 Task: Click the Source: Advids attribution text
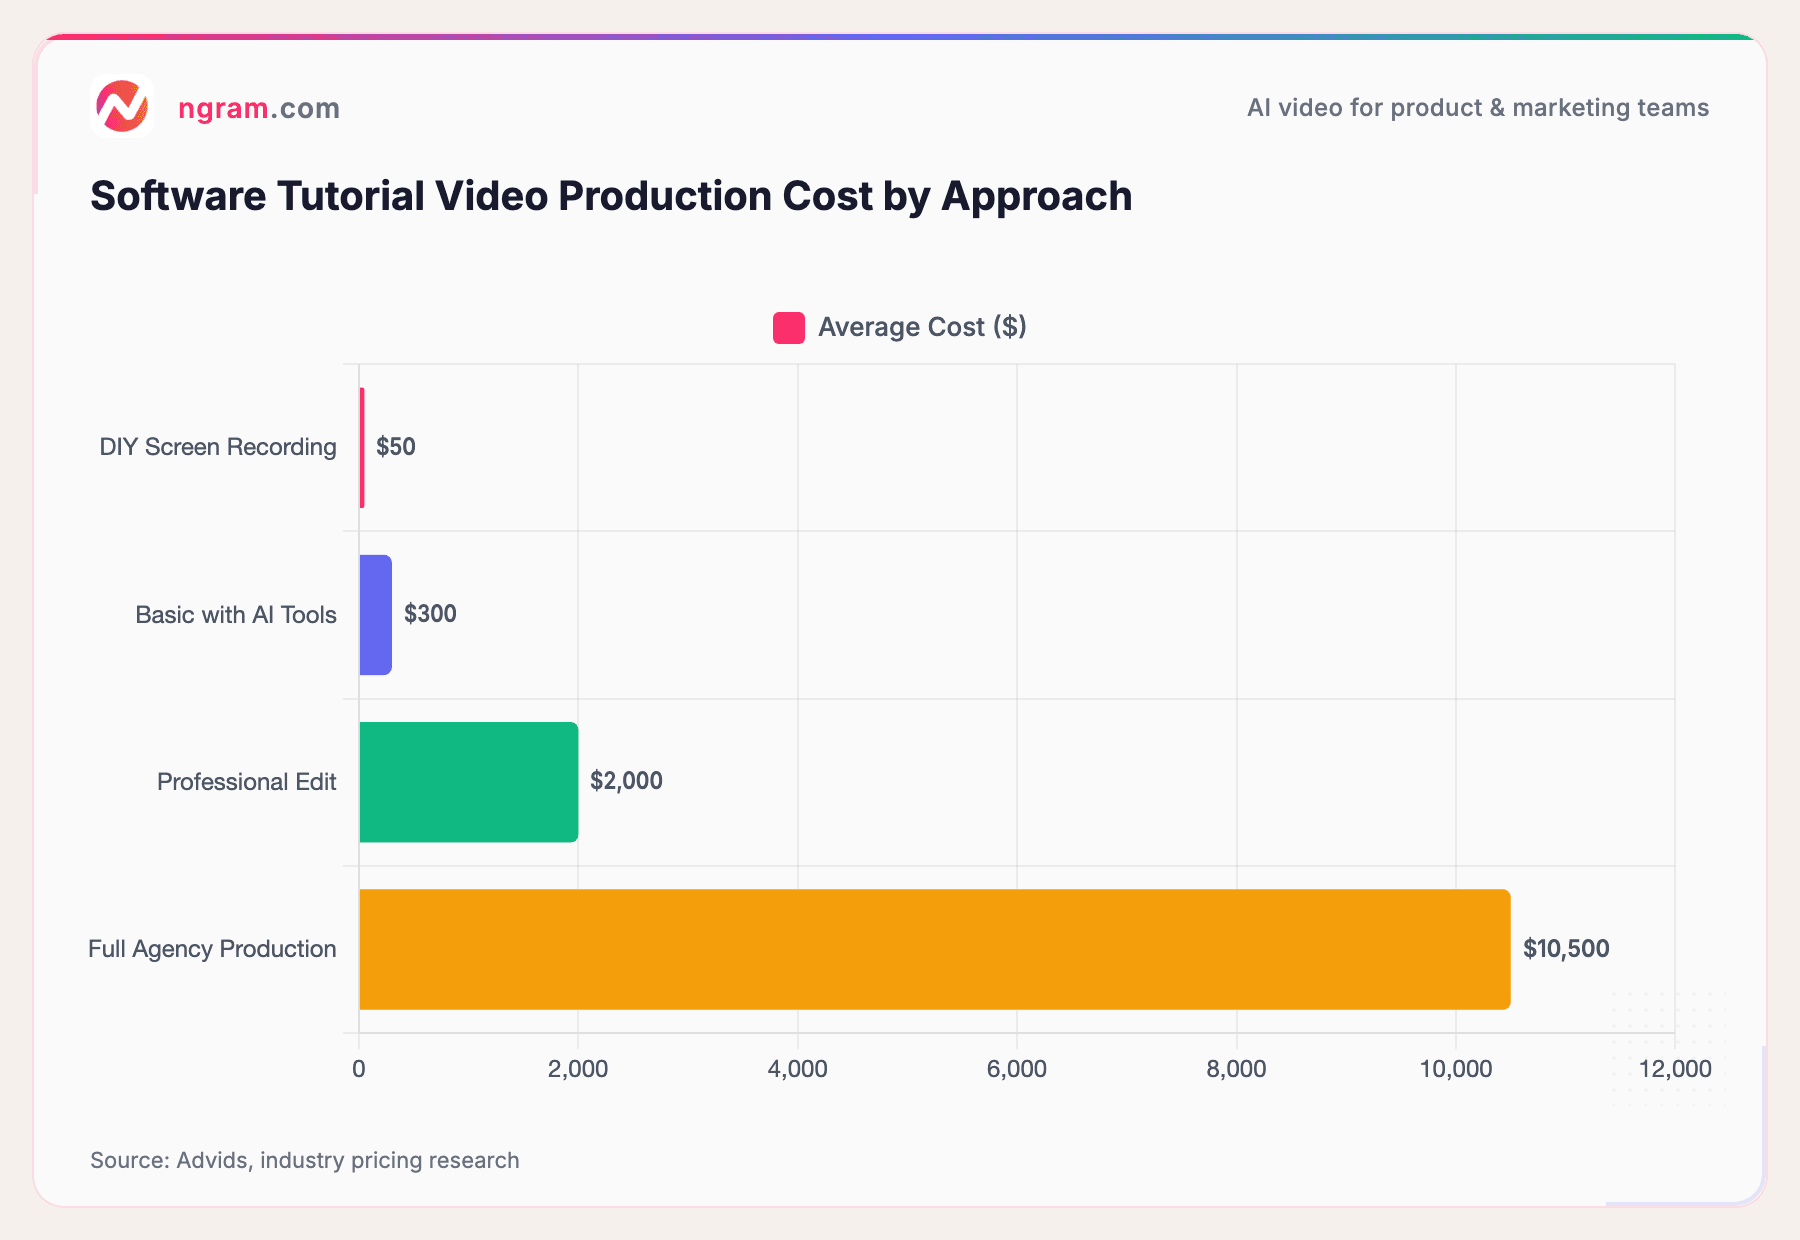pos(304,1160)
